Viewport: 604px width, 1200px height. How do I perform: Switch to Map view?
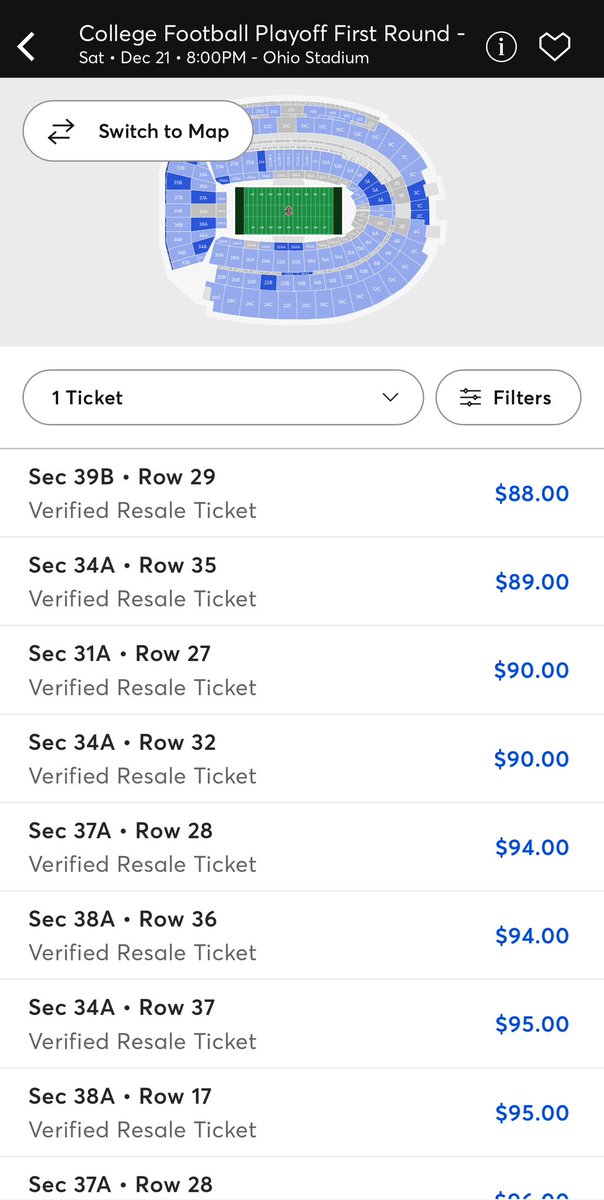click(138, 131)
